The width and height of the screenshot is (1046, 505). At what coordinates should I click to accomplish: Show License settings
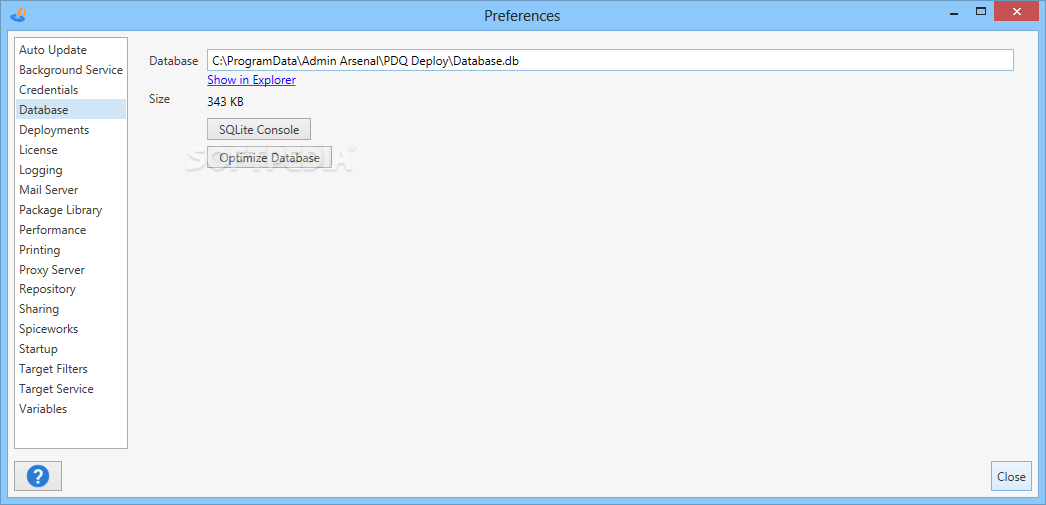71,150
